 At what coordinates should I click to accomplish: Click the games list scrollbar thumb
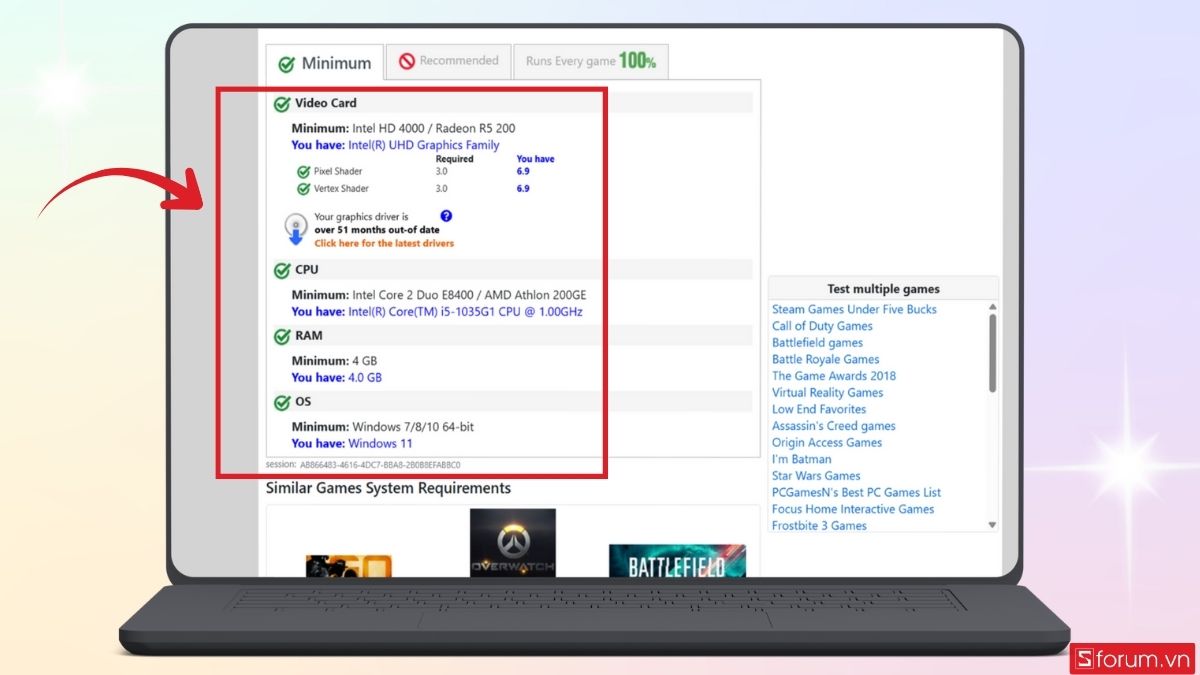click(x=992, y=353)
